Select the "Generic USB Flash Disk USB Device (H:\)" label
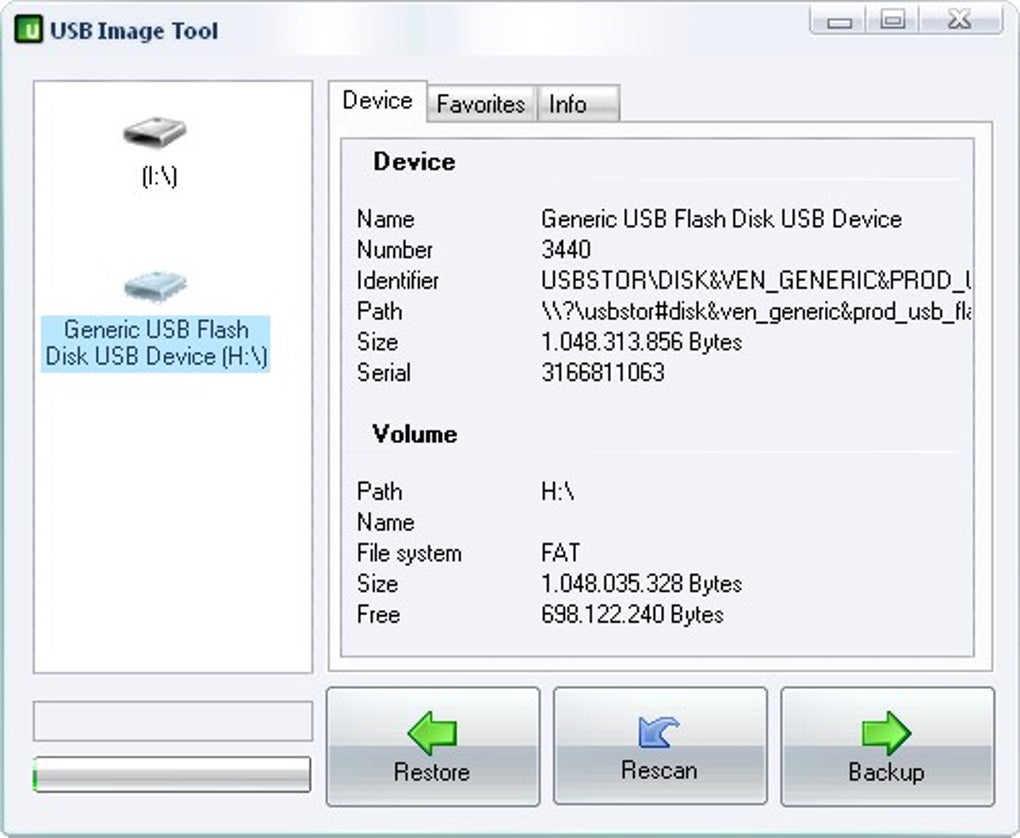This screenshot has width=1020, height=838. (156, 343)
